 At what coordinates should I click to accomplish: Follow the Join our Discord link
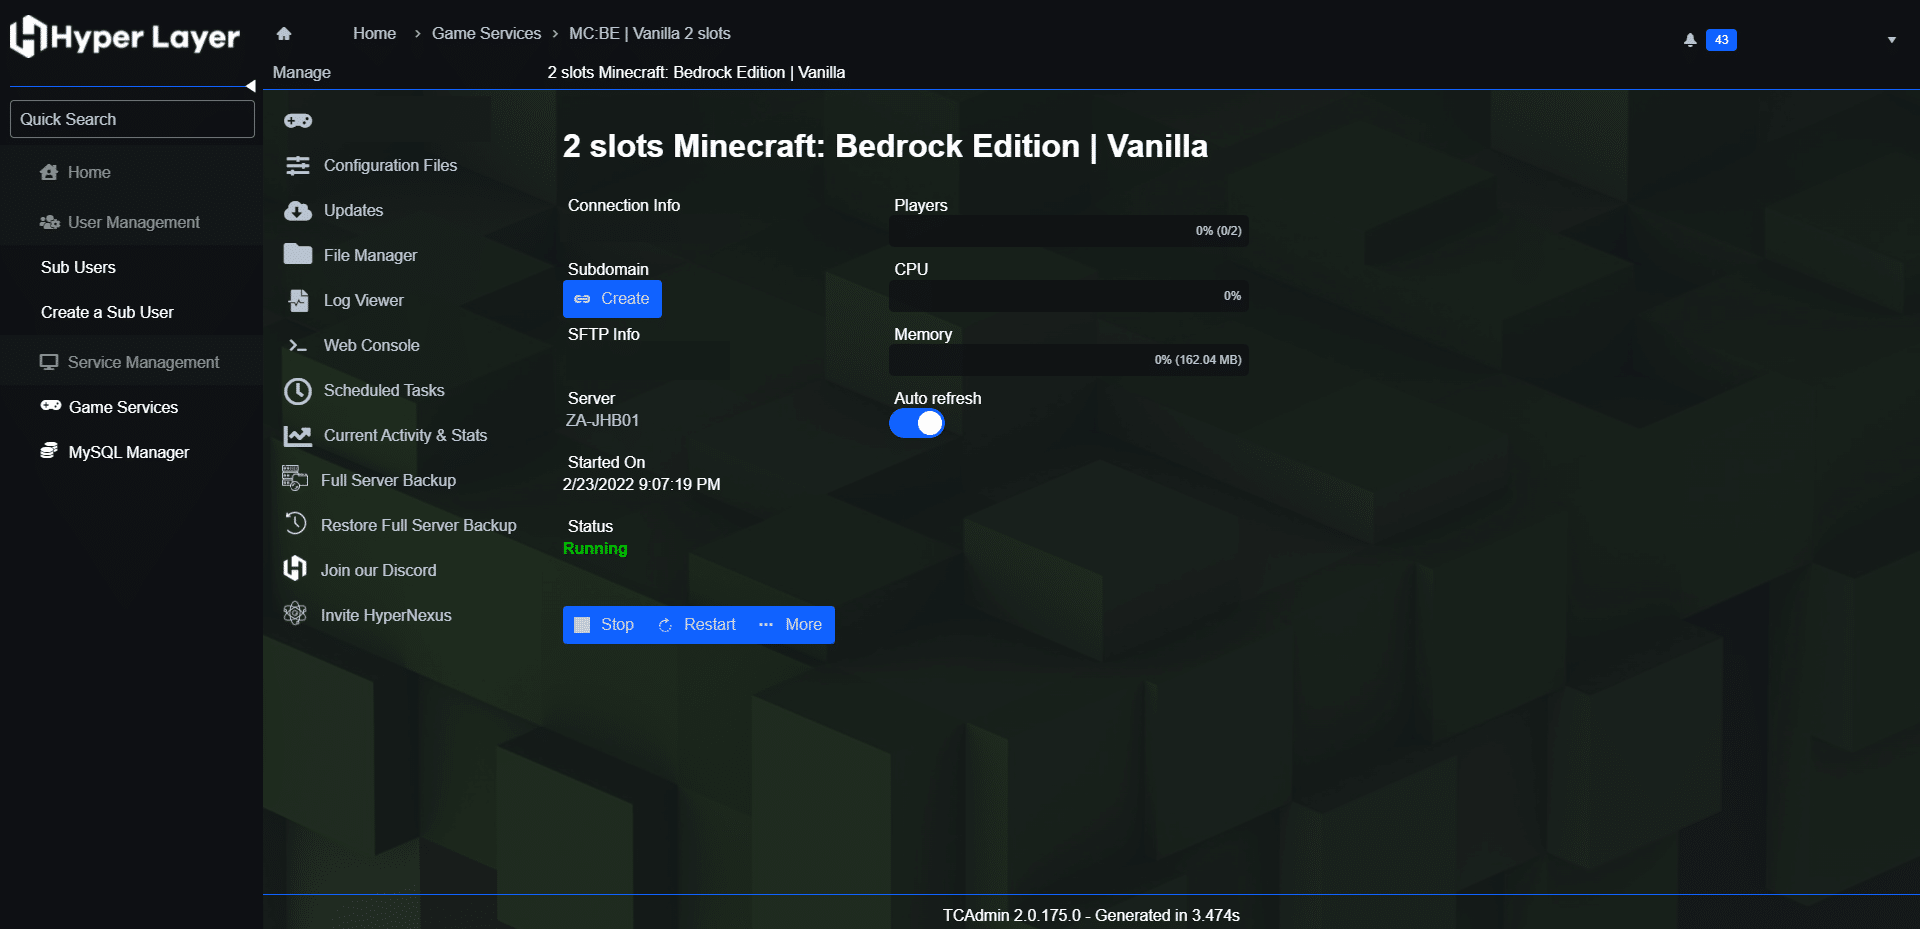tap(378, 571)
